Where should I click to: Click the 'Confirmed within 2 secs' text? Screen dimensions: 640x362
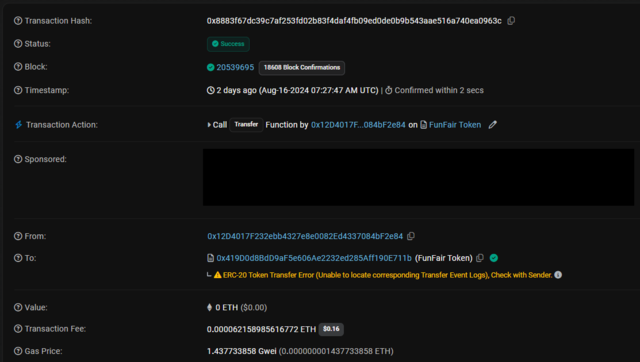click(x=439, y=90)
